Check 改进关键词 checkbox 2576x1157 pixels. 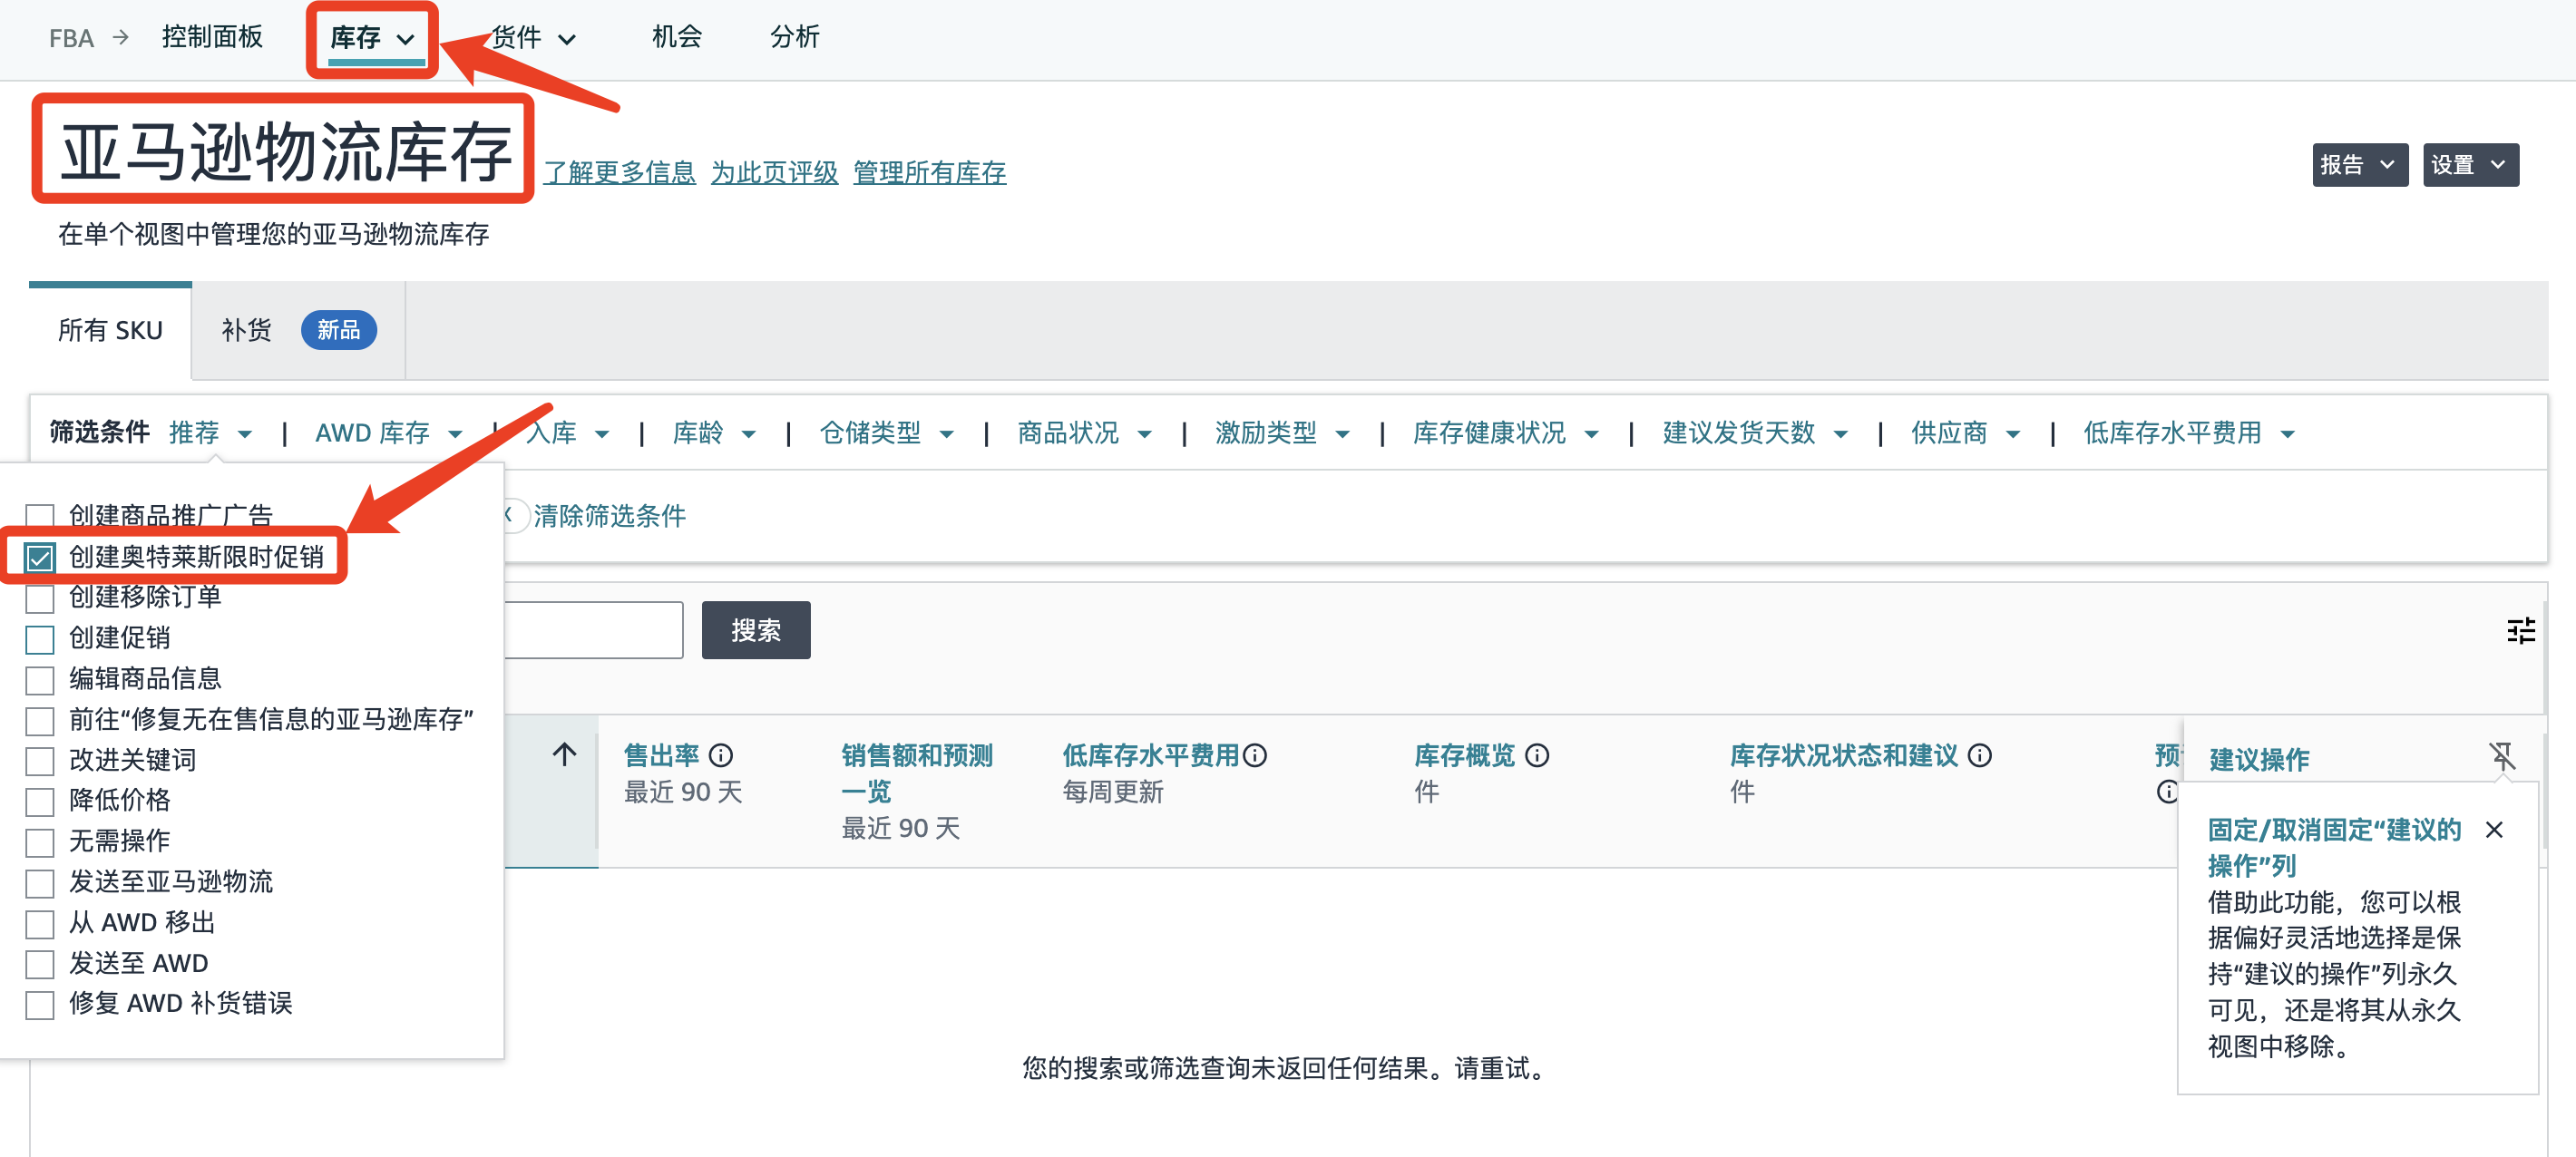click(x=40, y=761)
